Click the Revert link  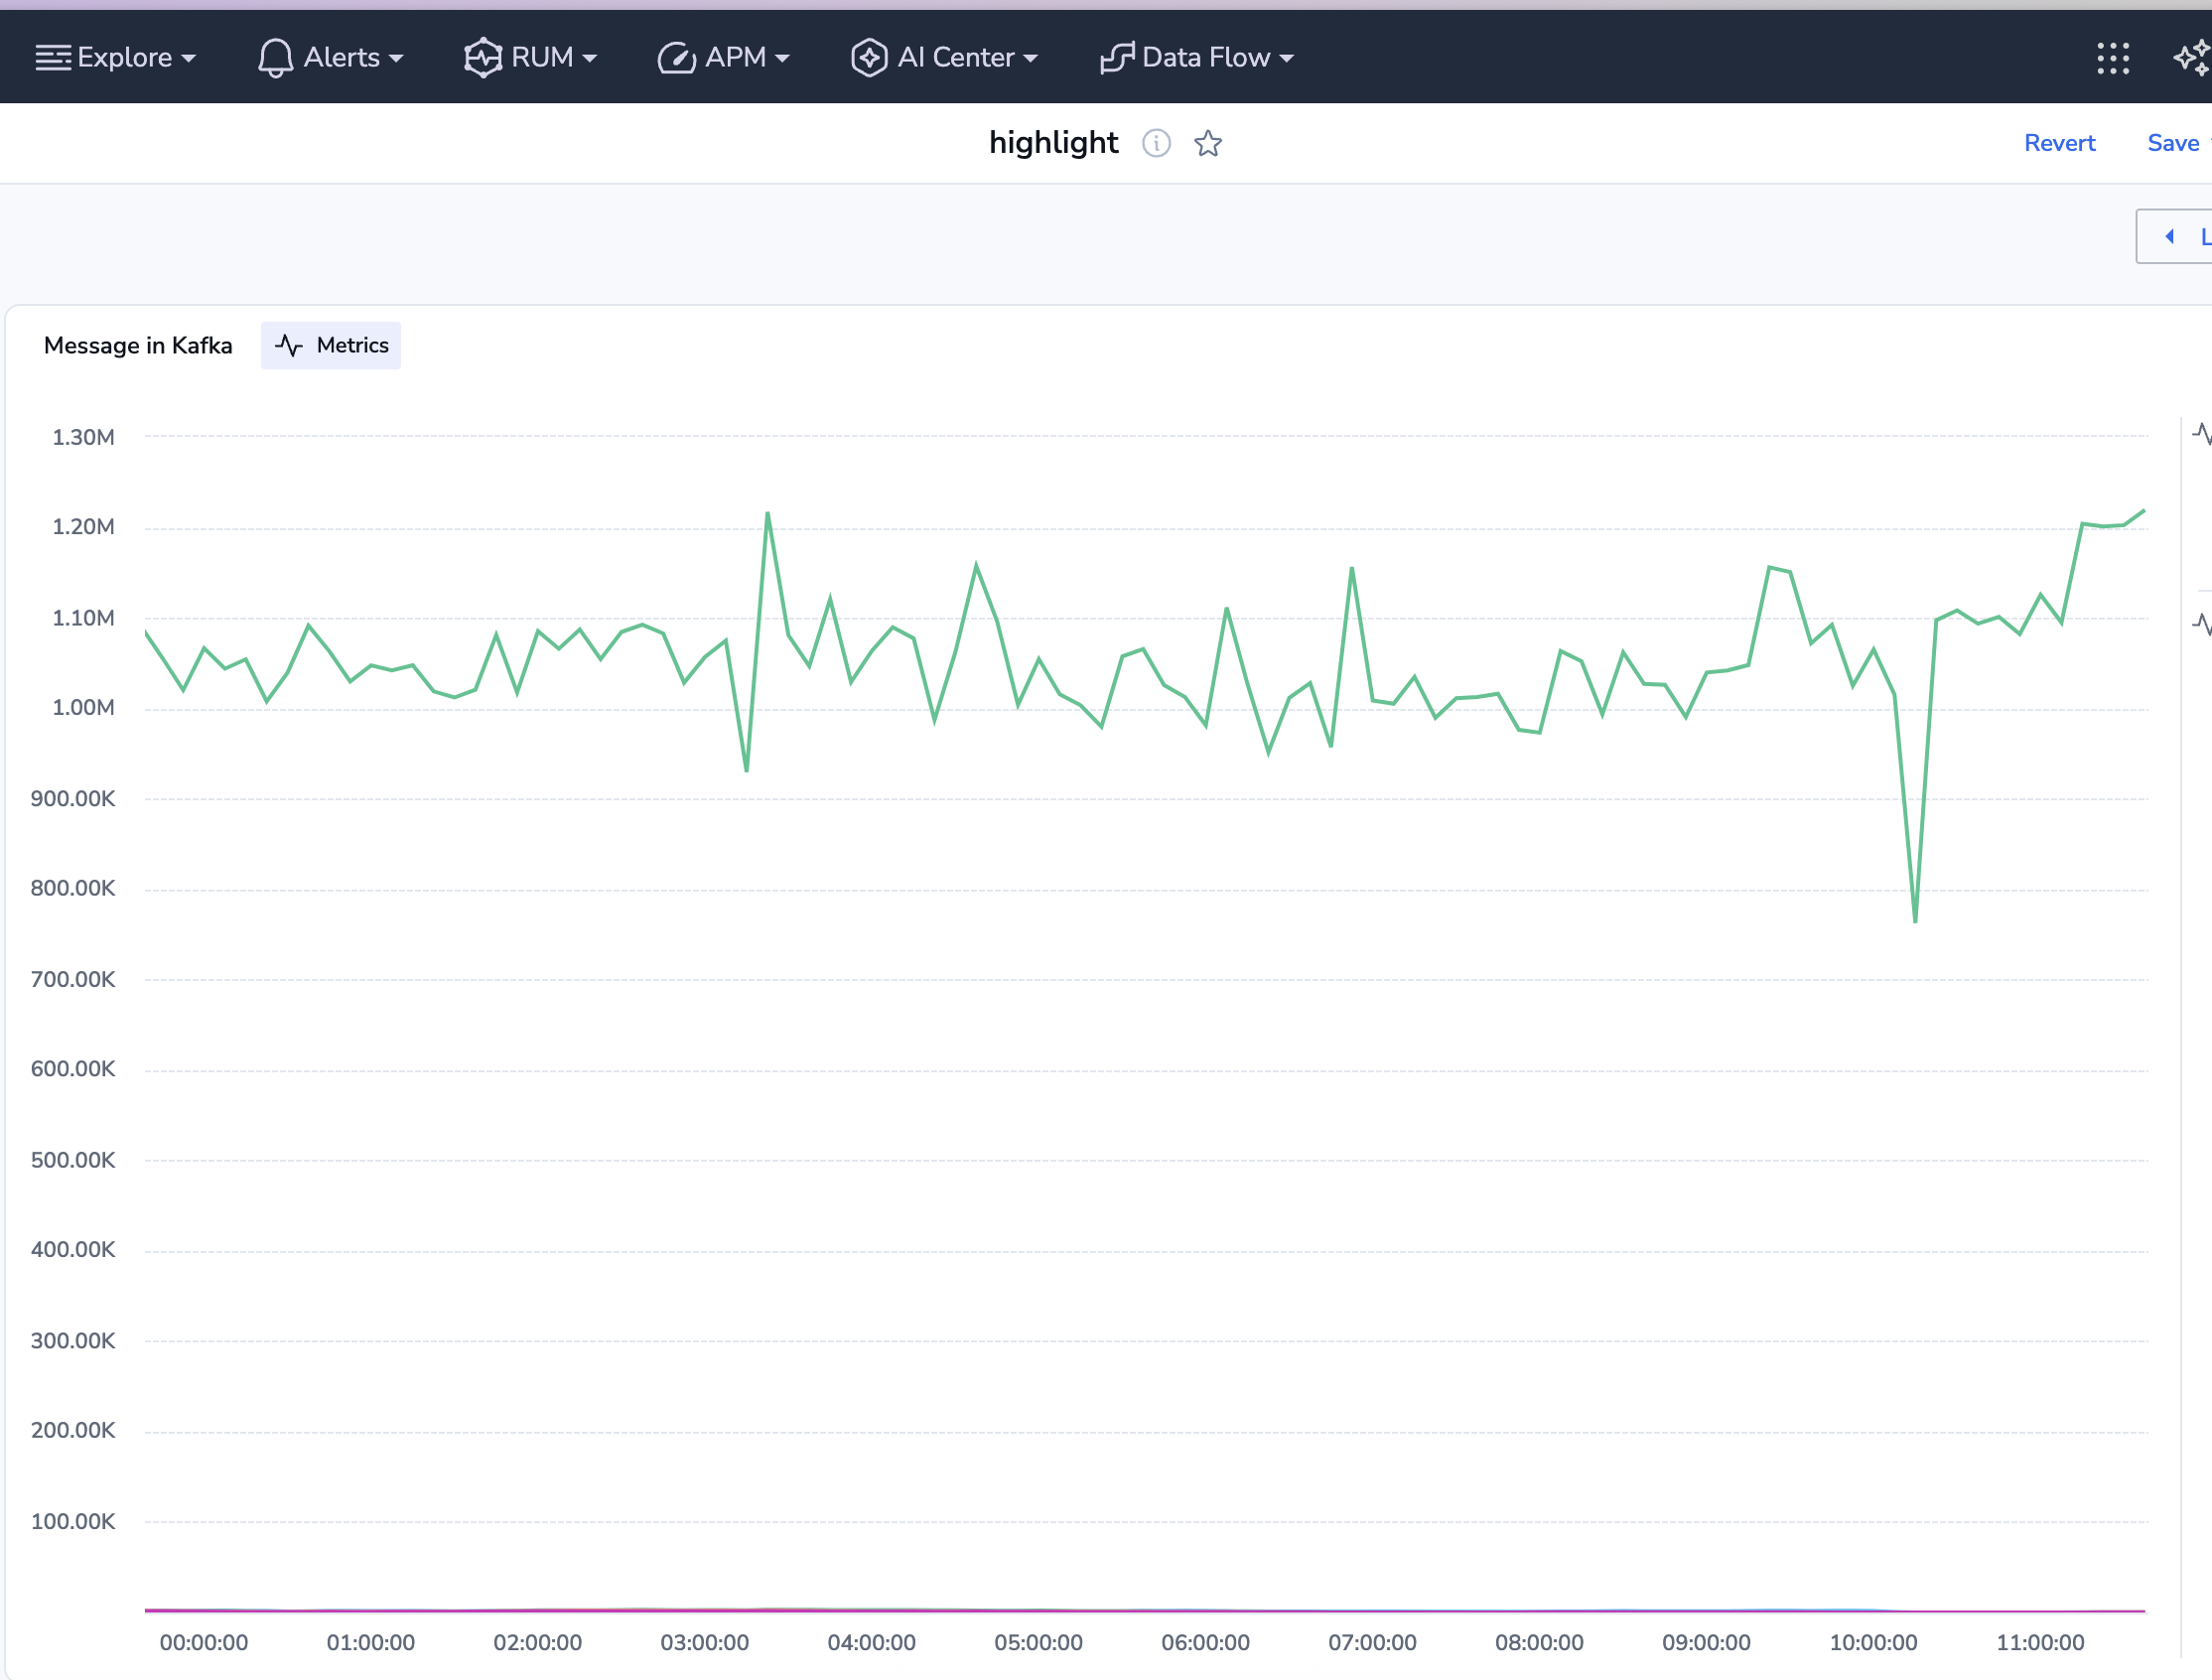(x=2059, y=143)
